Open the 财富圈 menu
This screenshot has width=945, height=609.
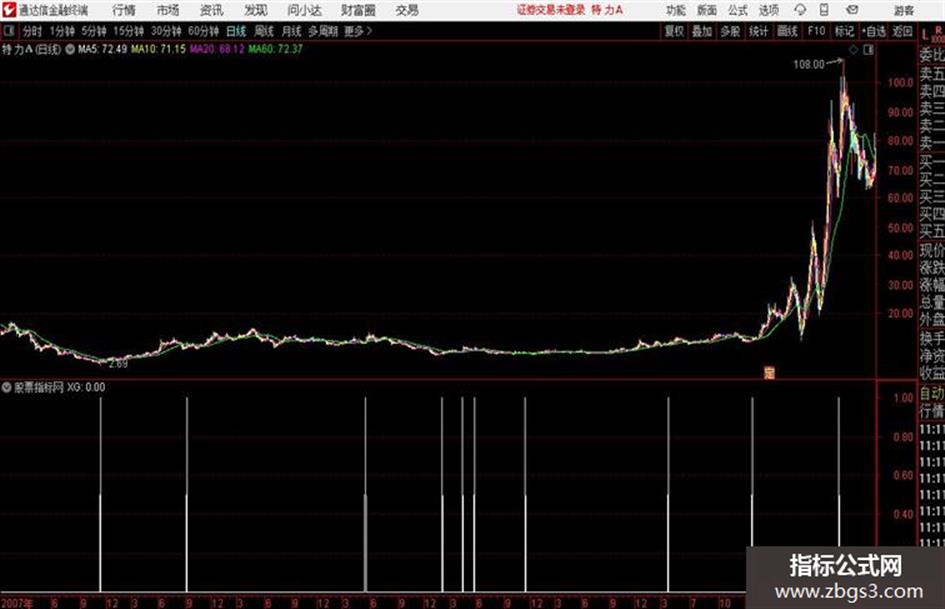[358, 10]
